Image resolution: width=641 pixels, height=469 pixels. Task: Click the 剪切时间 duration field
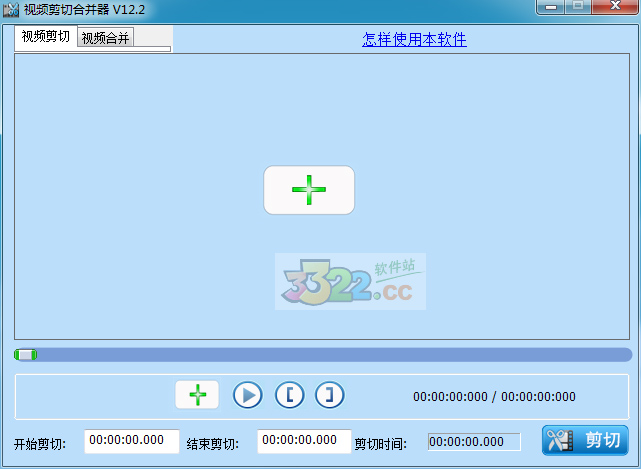click(x=474, y=442)
